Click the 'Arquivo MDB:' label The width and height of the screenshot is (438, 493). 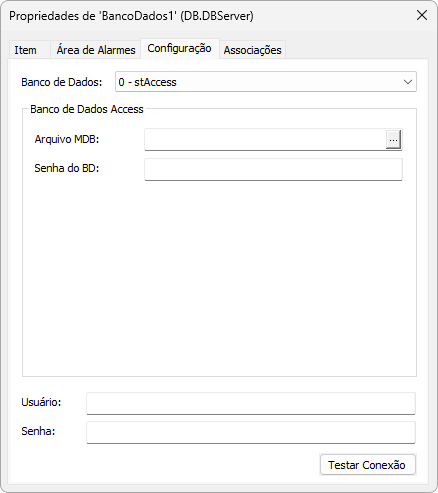(67, 139)
